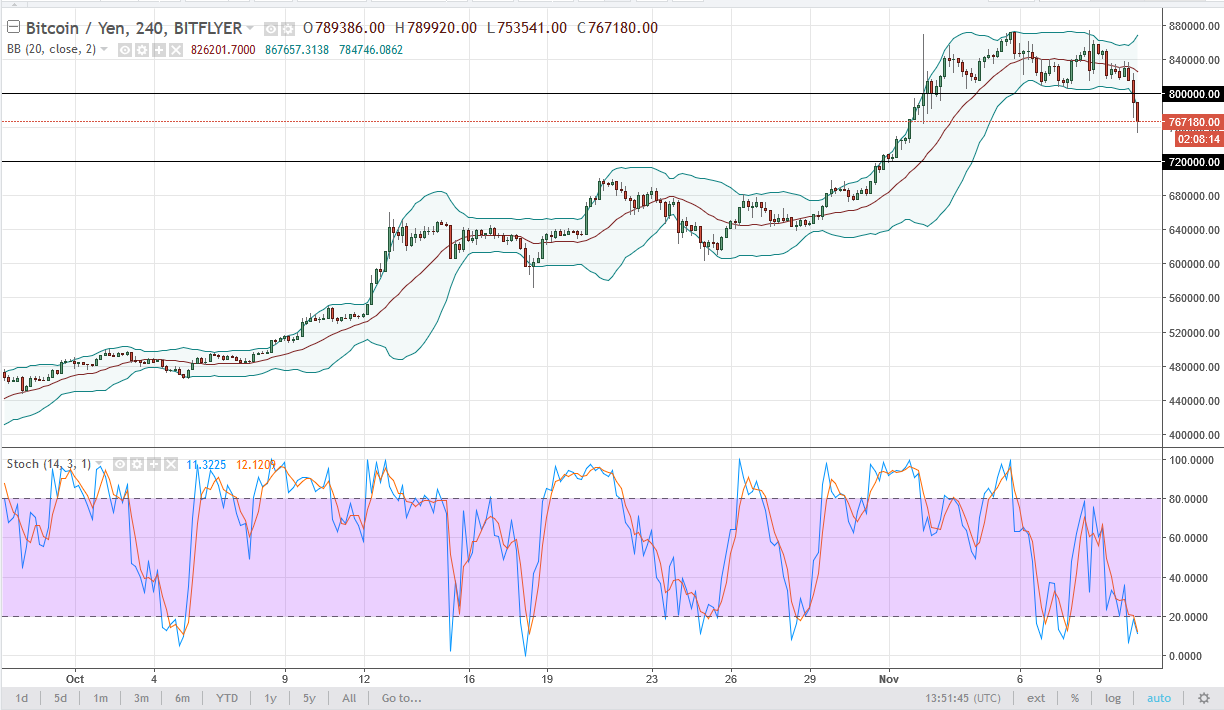
Task: Open Bollinger Bands settings gear
Action: tap(142, 50)
